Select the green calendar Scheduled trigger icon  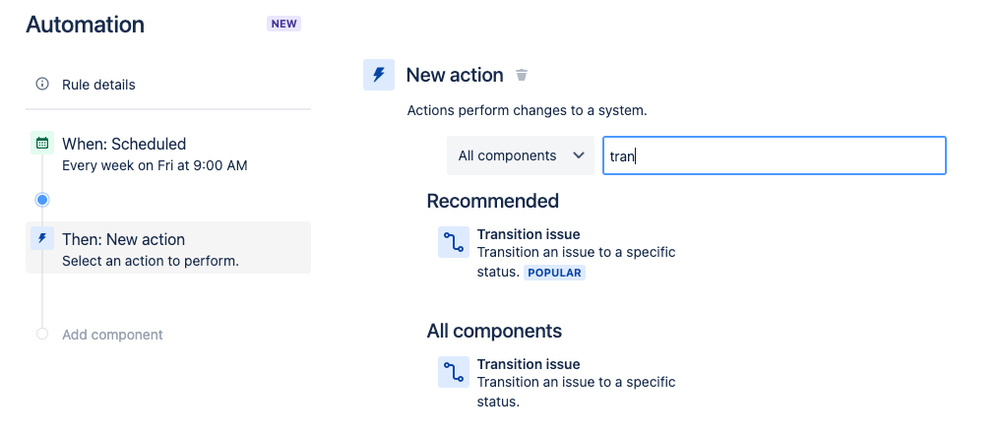(42, 143)
